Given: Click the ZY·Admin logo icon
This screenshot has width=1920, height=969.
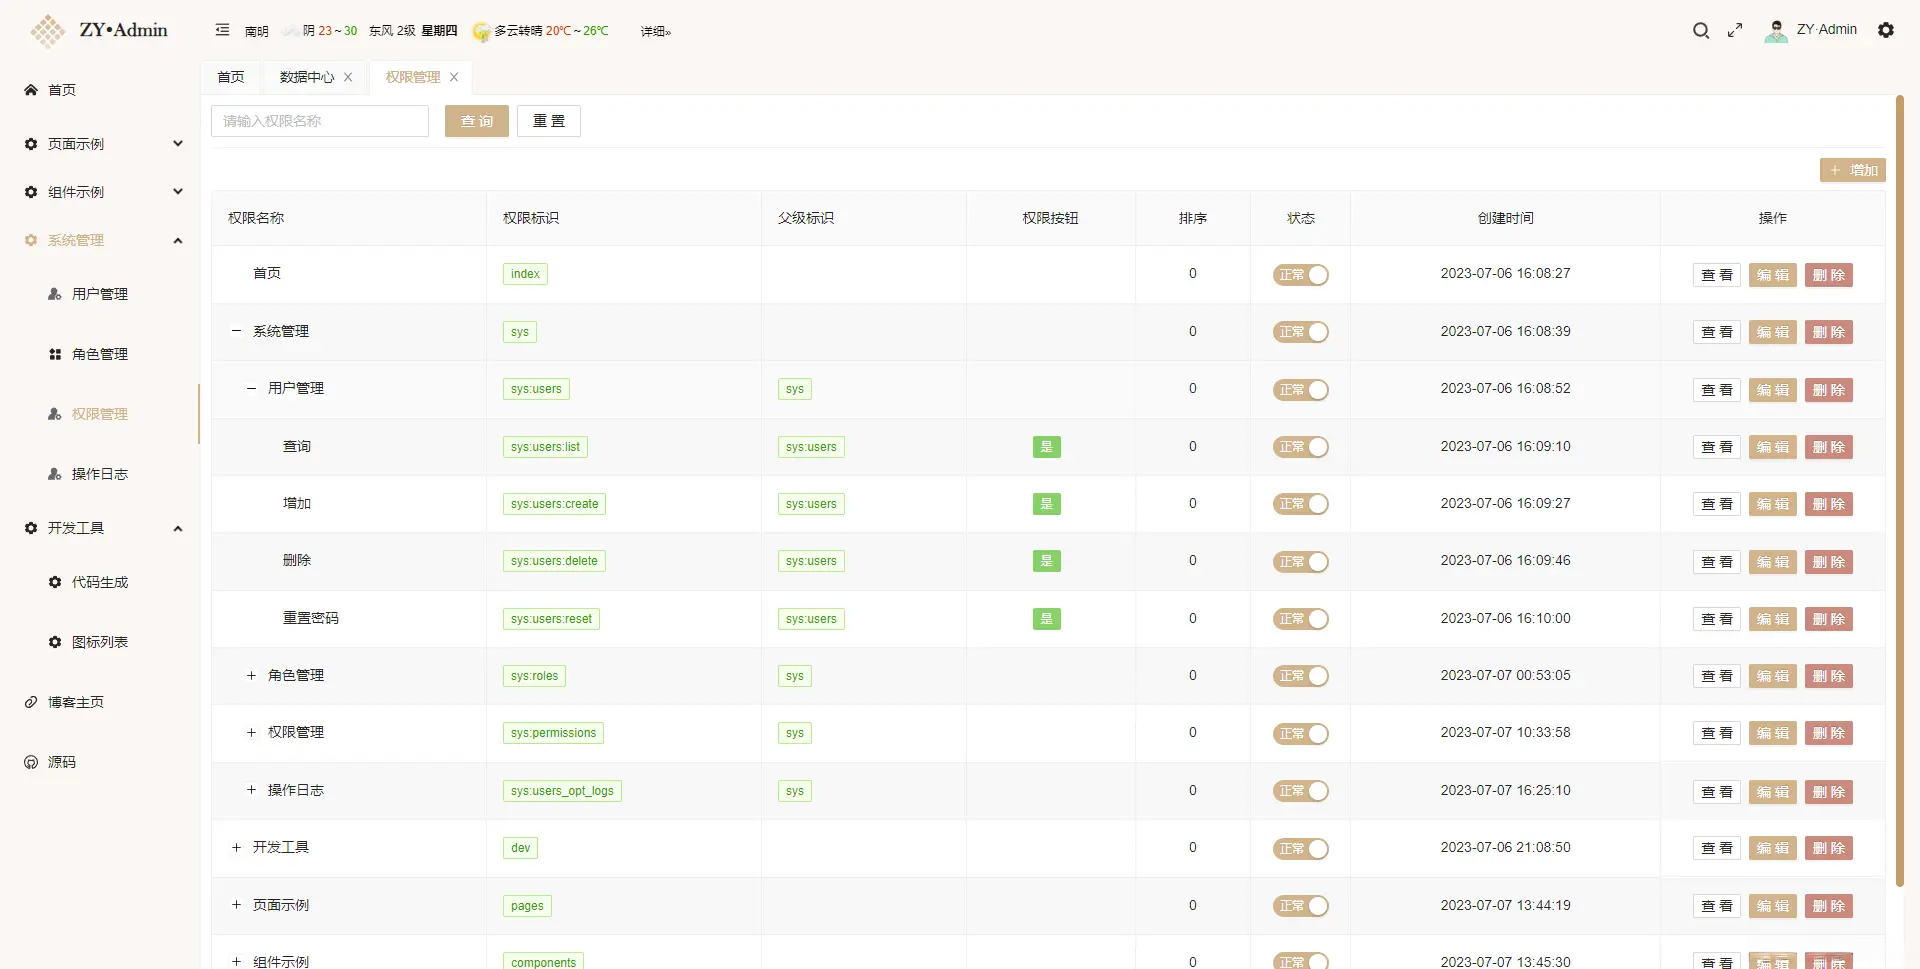Looking at the screenshot, I should [47, 31].
